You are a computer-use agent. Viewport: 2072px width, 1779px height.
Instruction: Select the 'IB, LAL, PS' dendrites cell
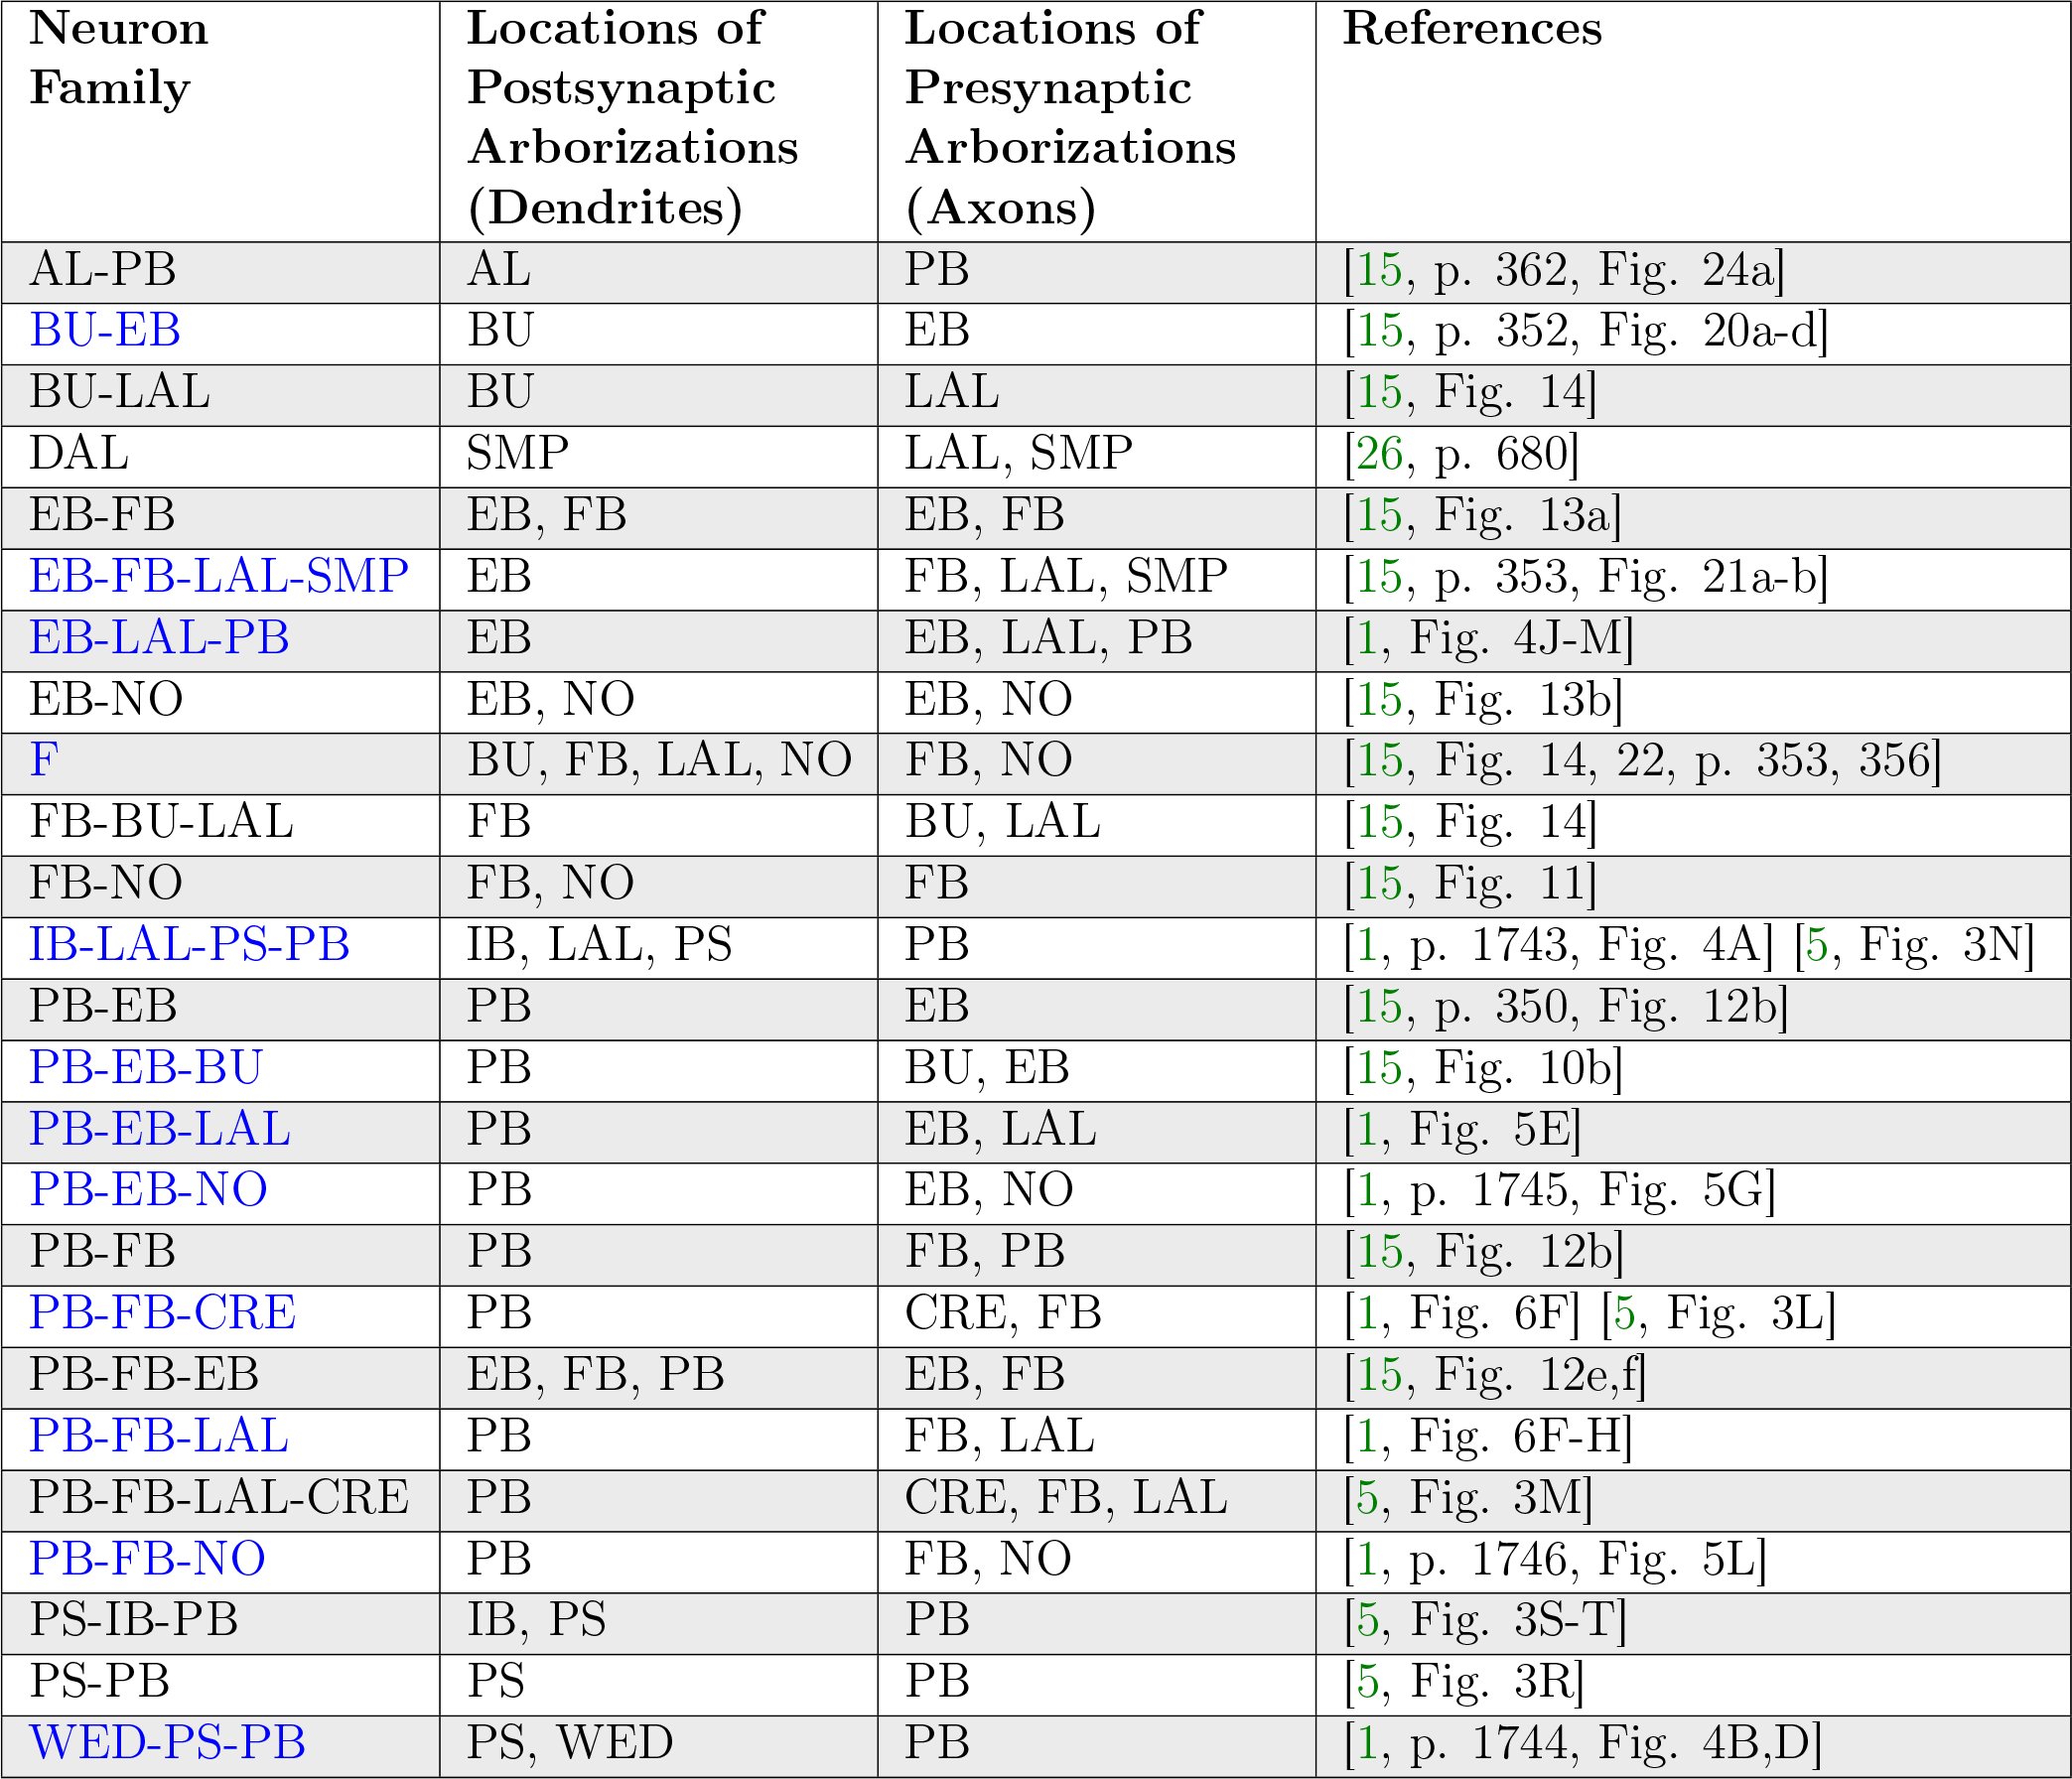659,948
